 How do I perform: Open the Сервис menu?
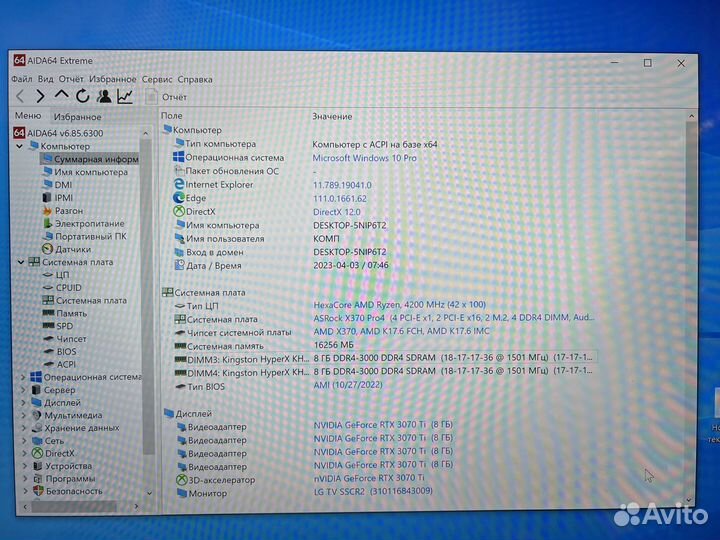pos(157,79)
